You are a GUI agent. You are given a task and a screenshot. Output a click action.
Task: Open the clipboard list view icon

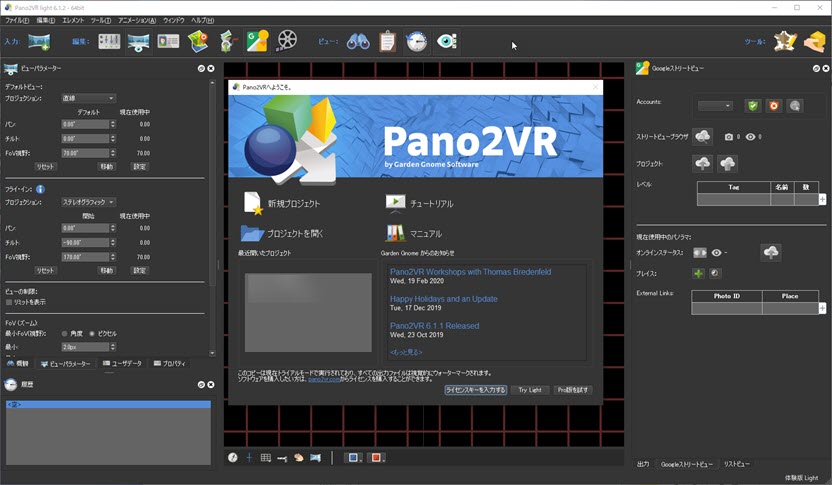(388, 41)
